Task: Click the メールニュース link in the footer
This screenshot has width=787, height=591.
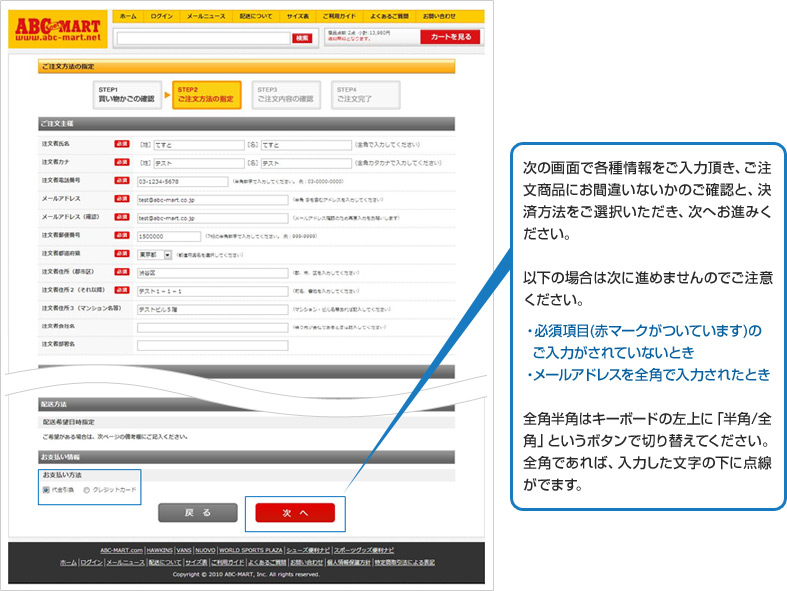Action: point(125,562)
